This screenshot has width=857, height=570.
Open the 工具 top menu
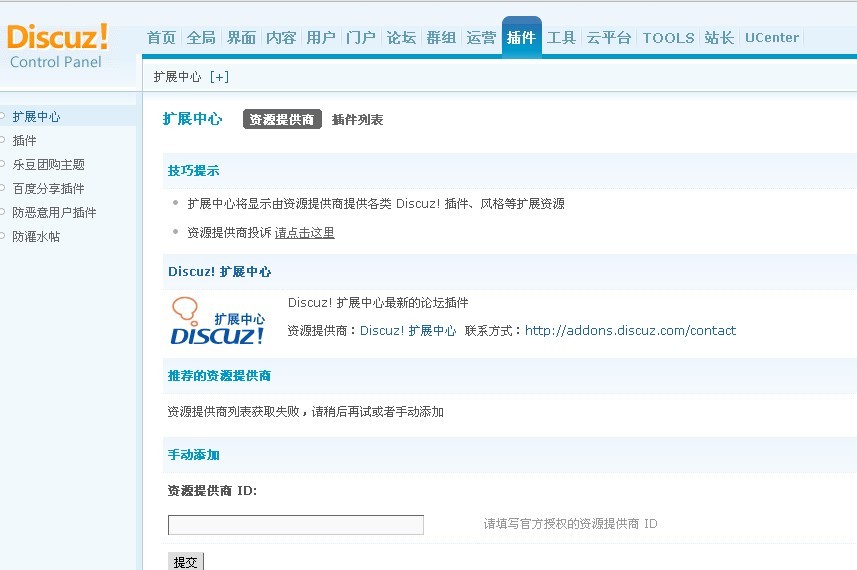(561, 38)
